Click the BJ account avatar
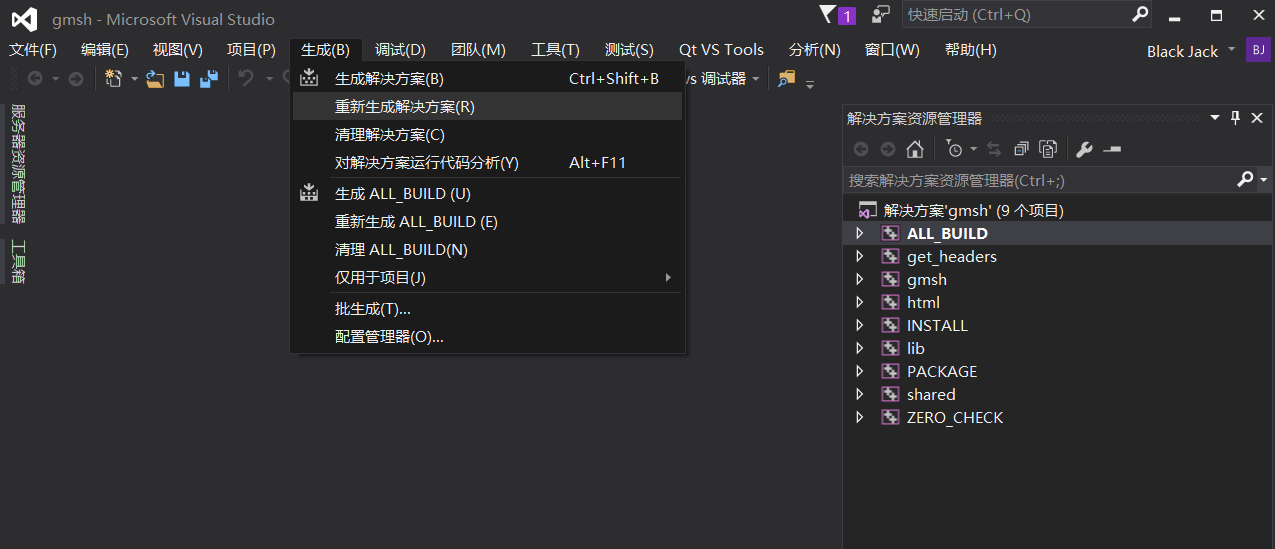The image size is (1275, 549). tap(1258, 50)
